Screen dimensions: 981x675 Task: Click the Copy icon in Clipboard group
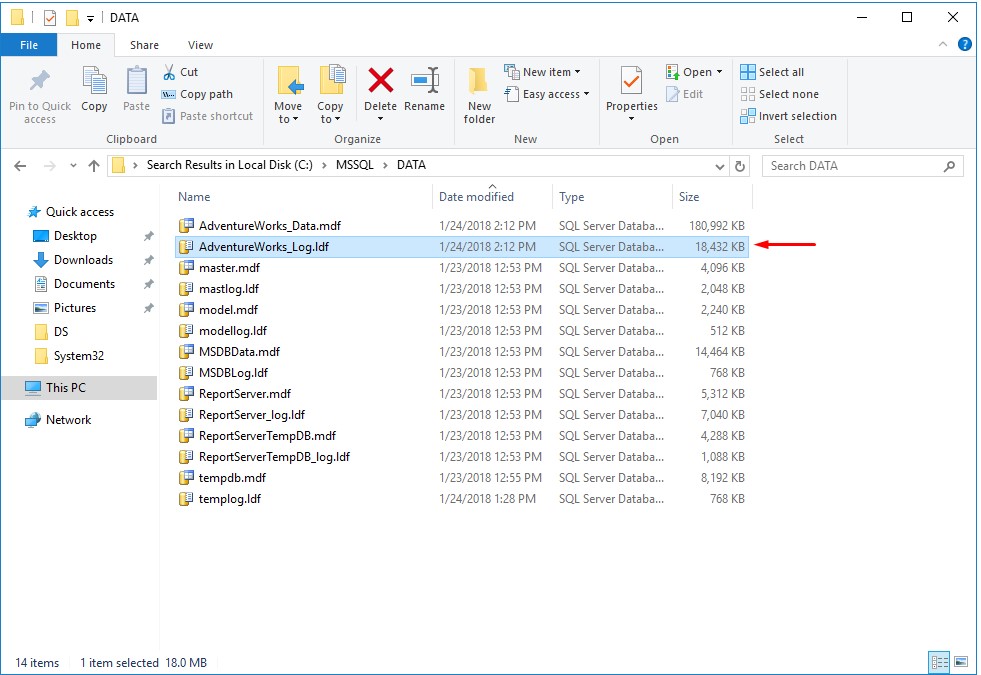[94, 82]
